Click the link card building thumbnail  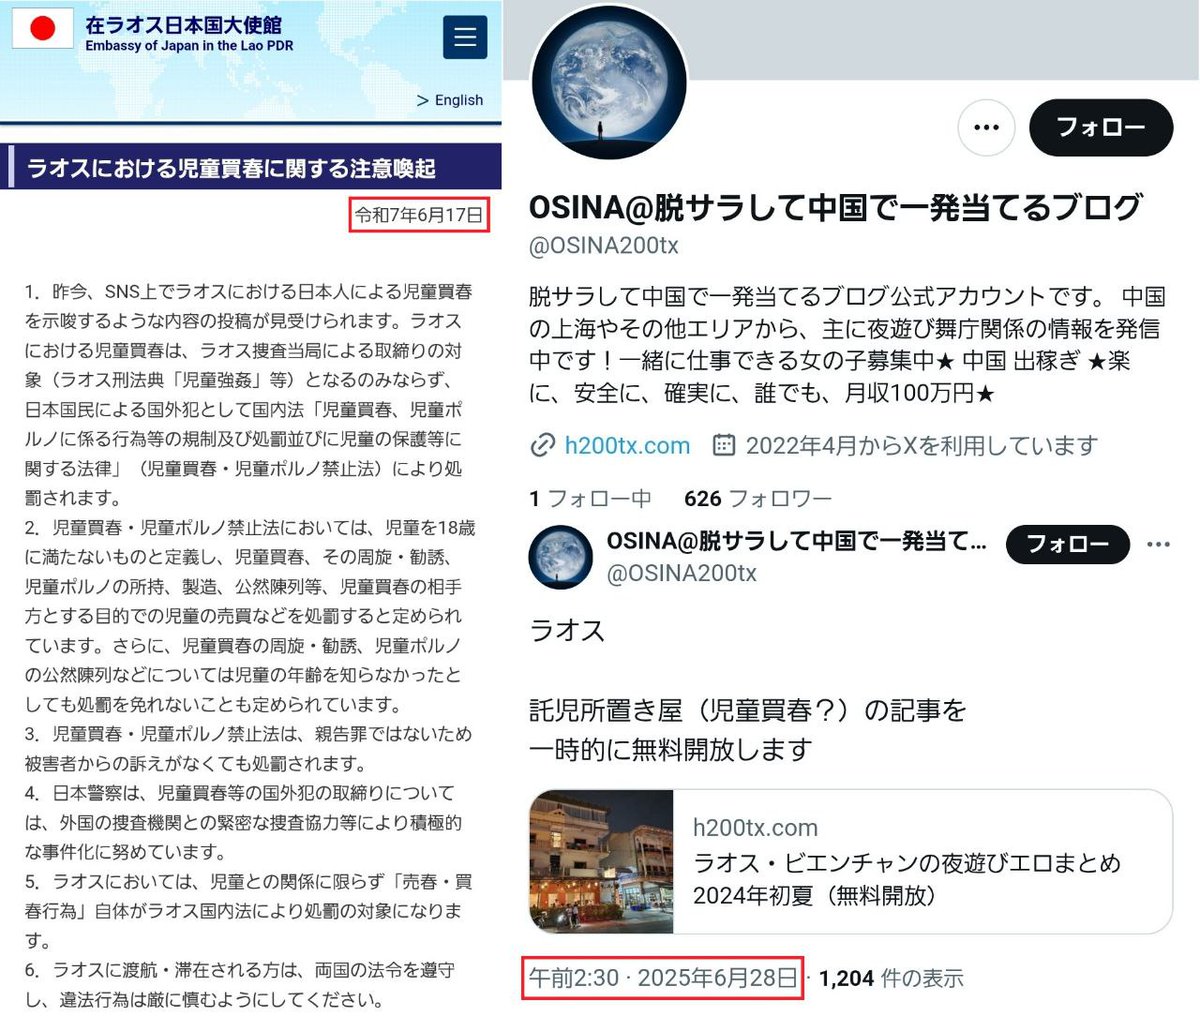tap(601, 861)
